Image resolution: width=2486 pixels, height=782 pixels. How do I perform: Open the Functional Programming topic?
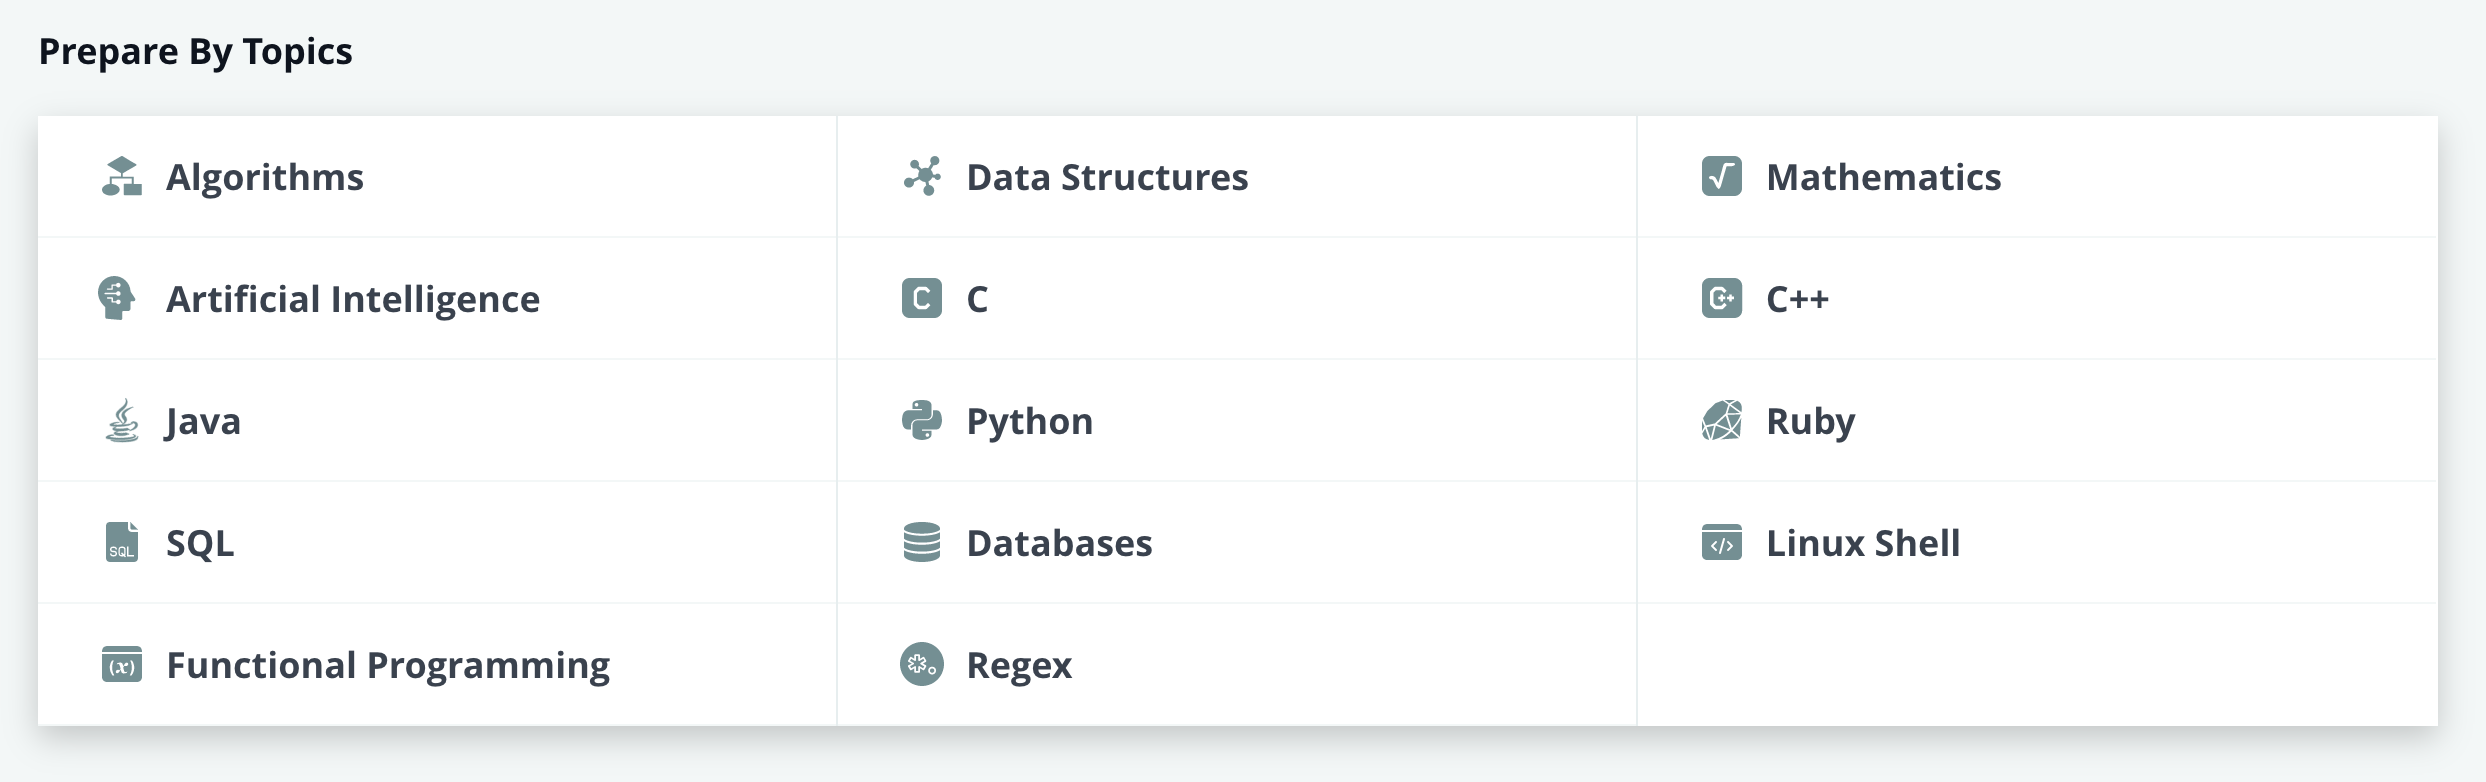[x=388, y=664]
